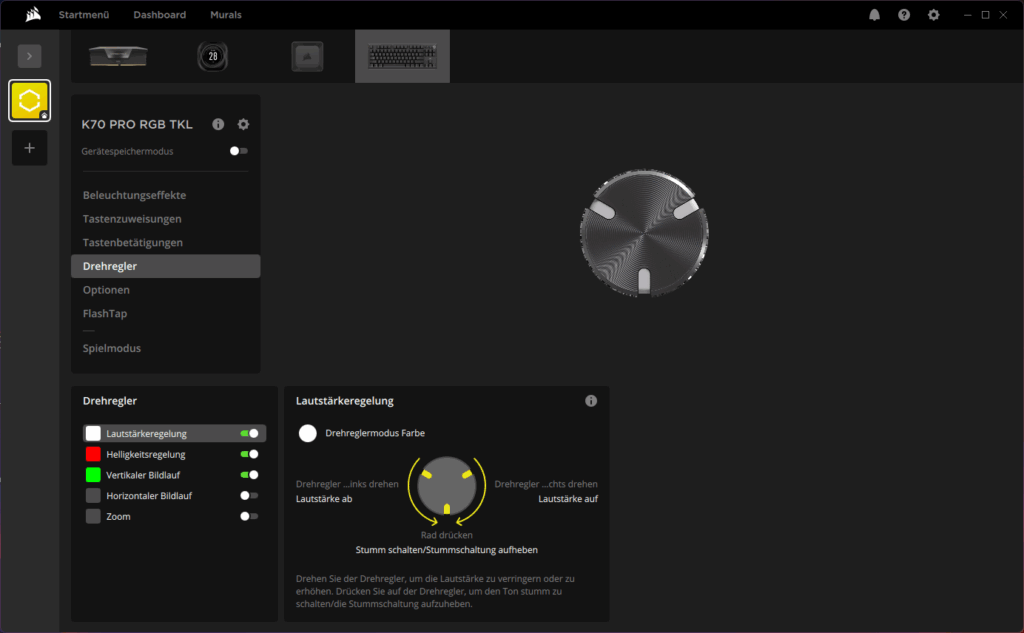
Task: Enable the Horizontaler Bildlauf toggle
Action: (249, 496)
